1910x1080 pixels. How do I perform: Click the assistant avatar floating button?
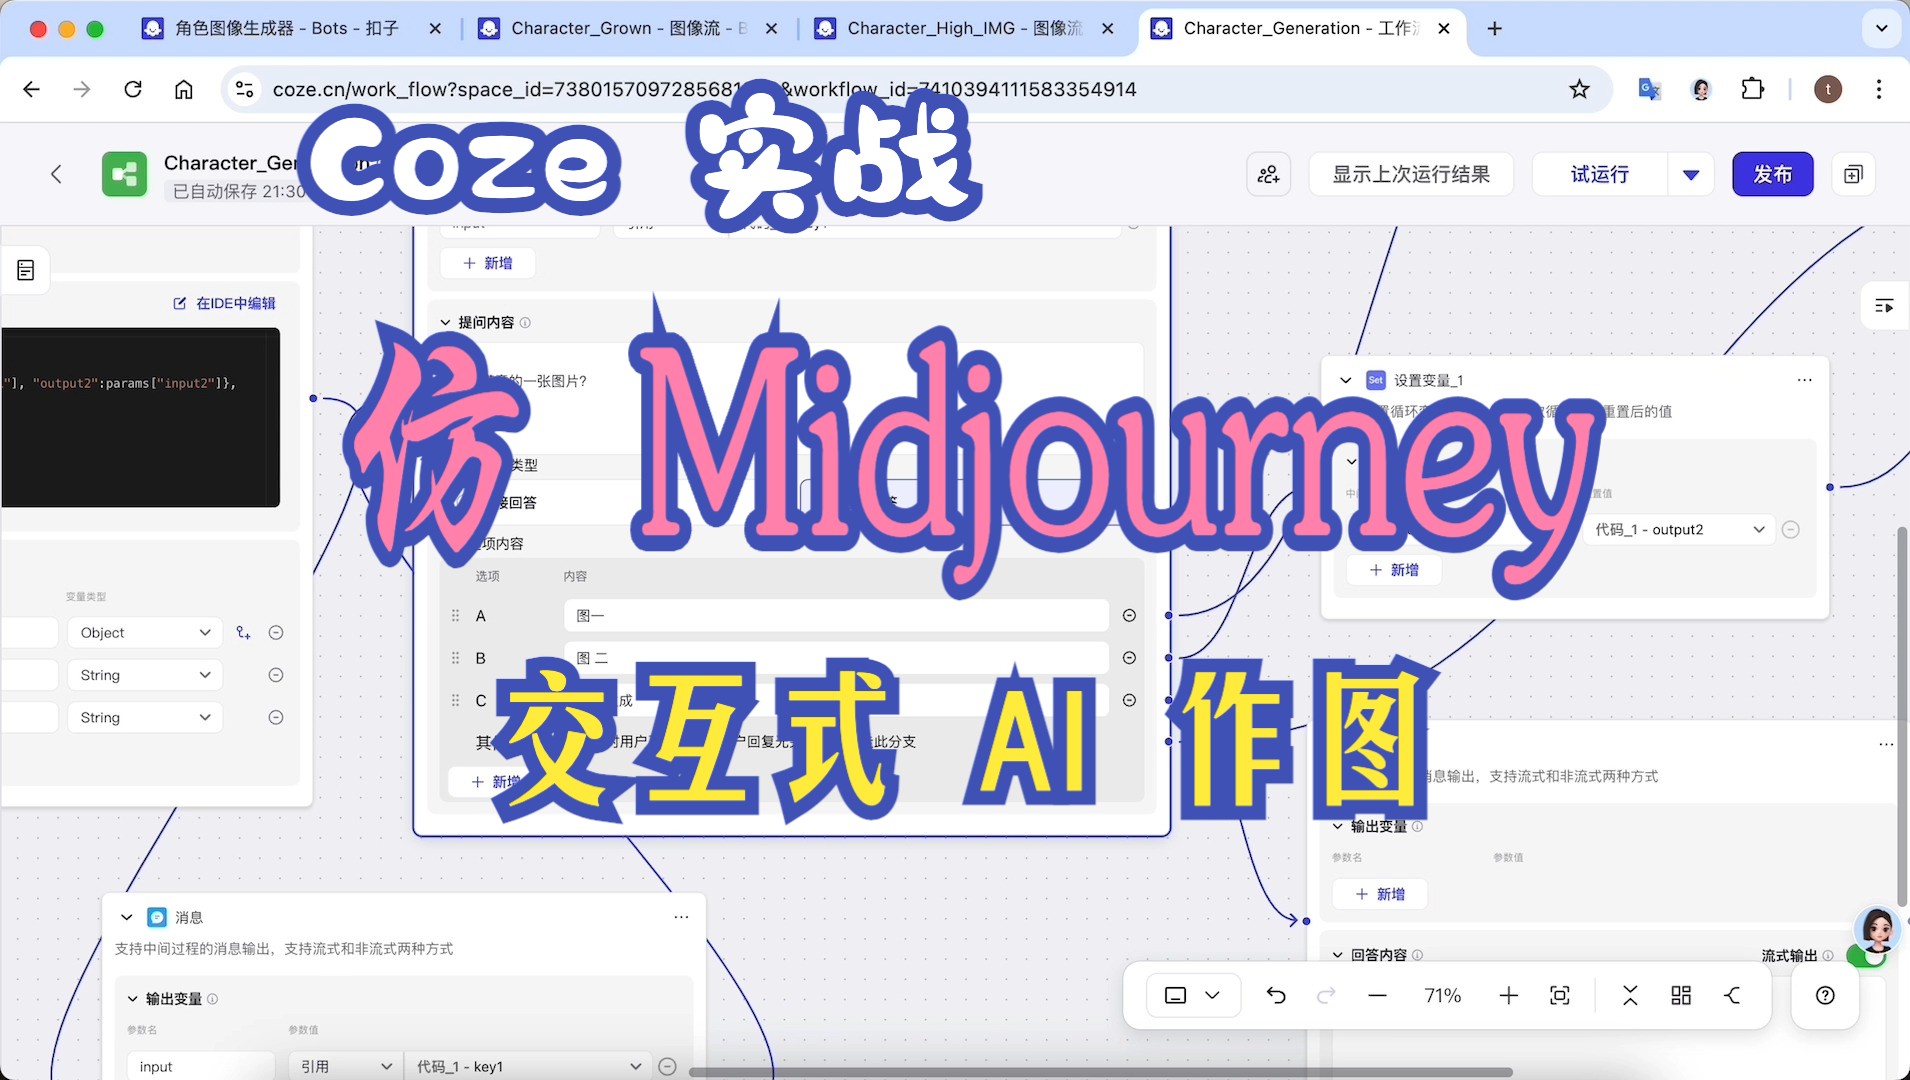point(1877,929)
